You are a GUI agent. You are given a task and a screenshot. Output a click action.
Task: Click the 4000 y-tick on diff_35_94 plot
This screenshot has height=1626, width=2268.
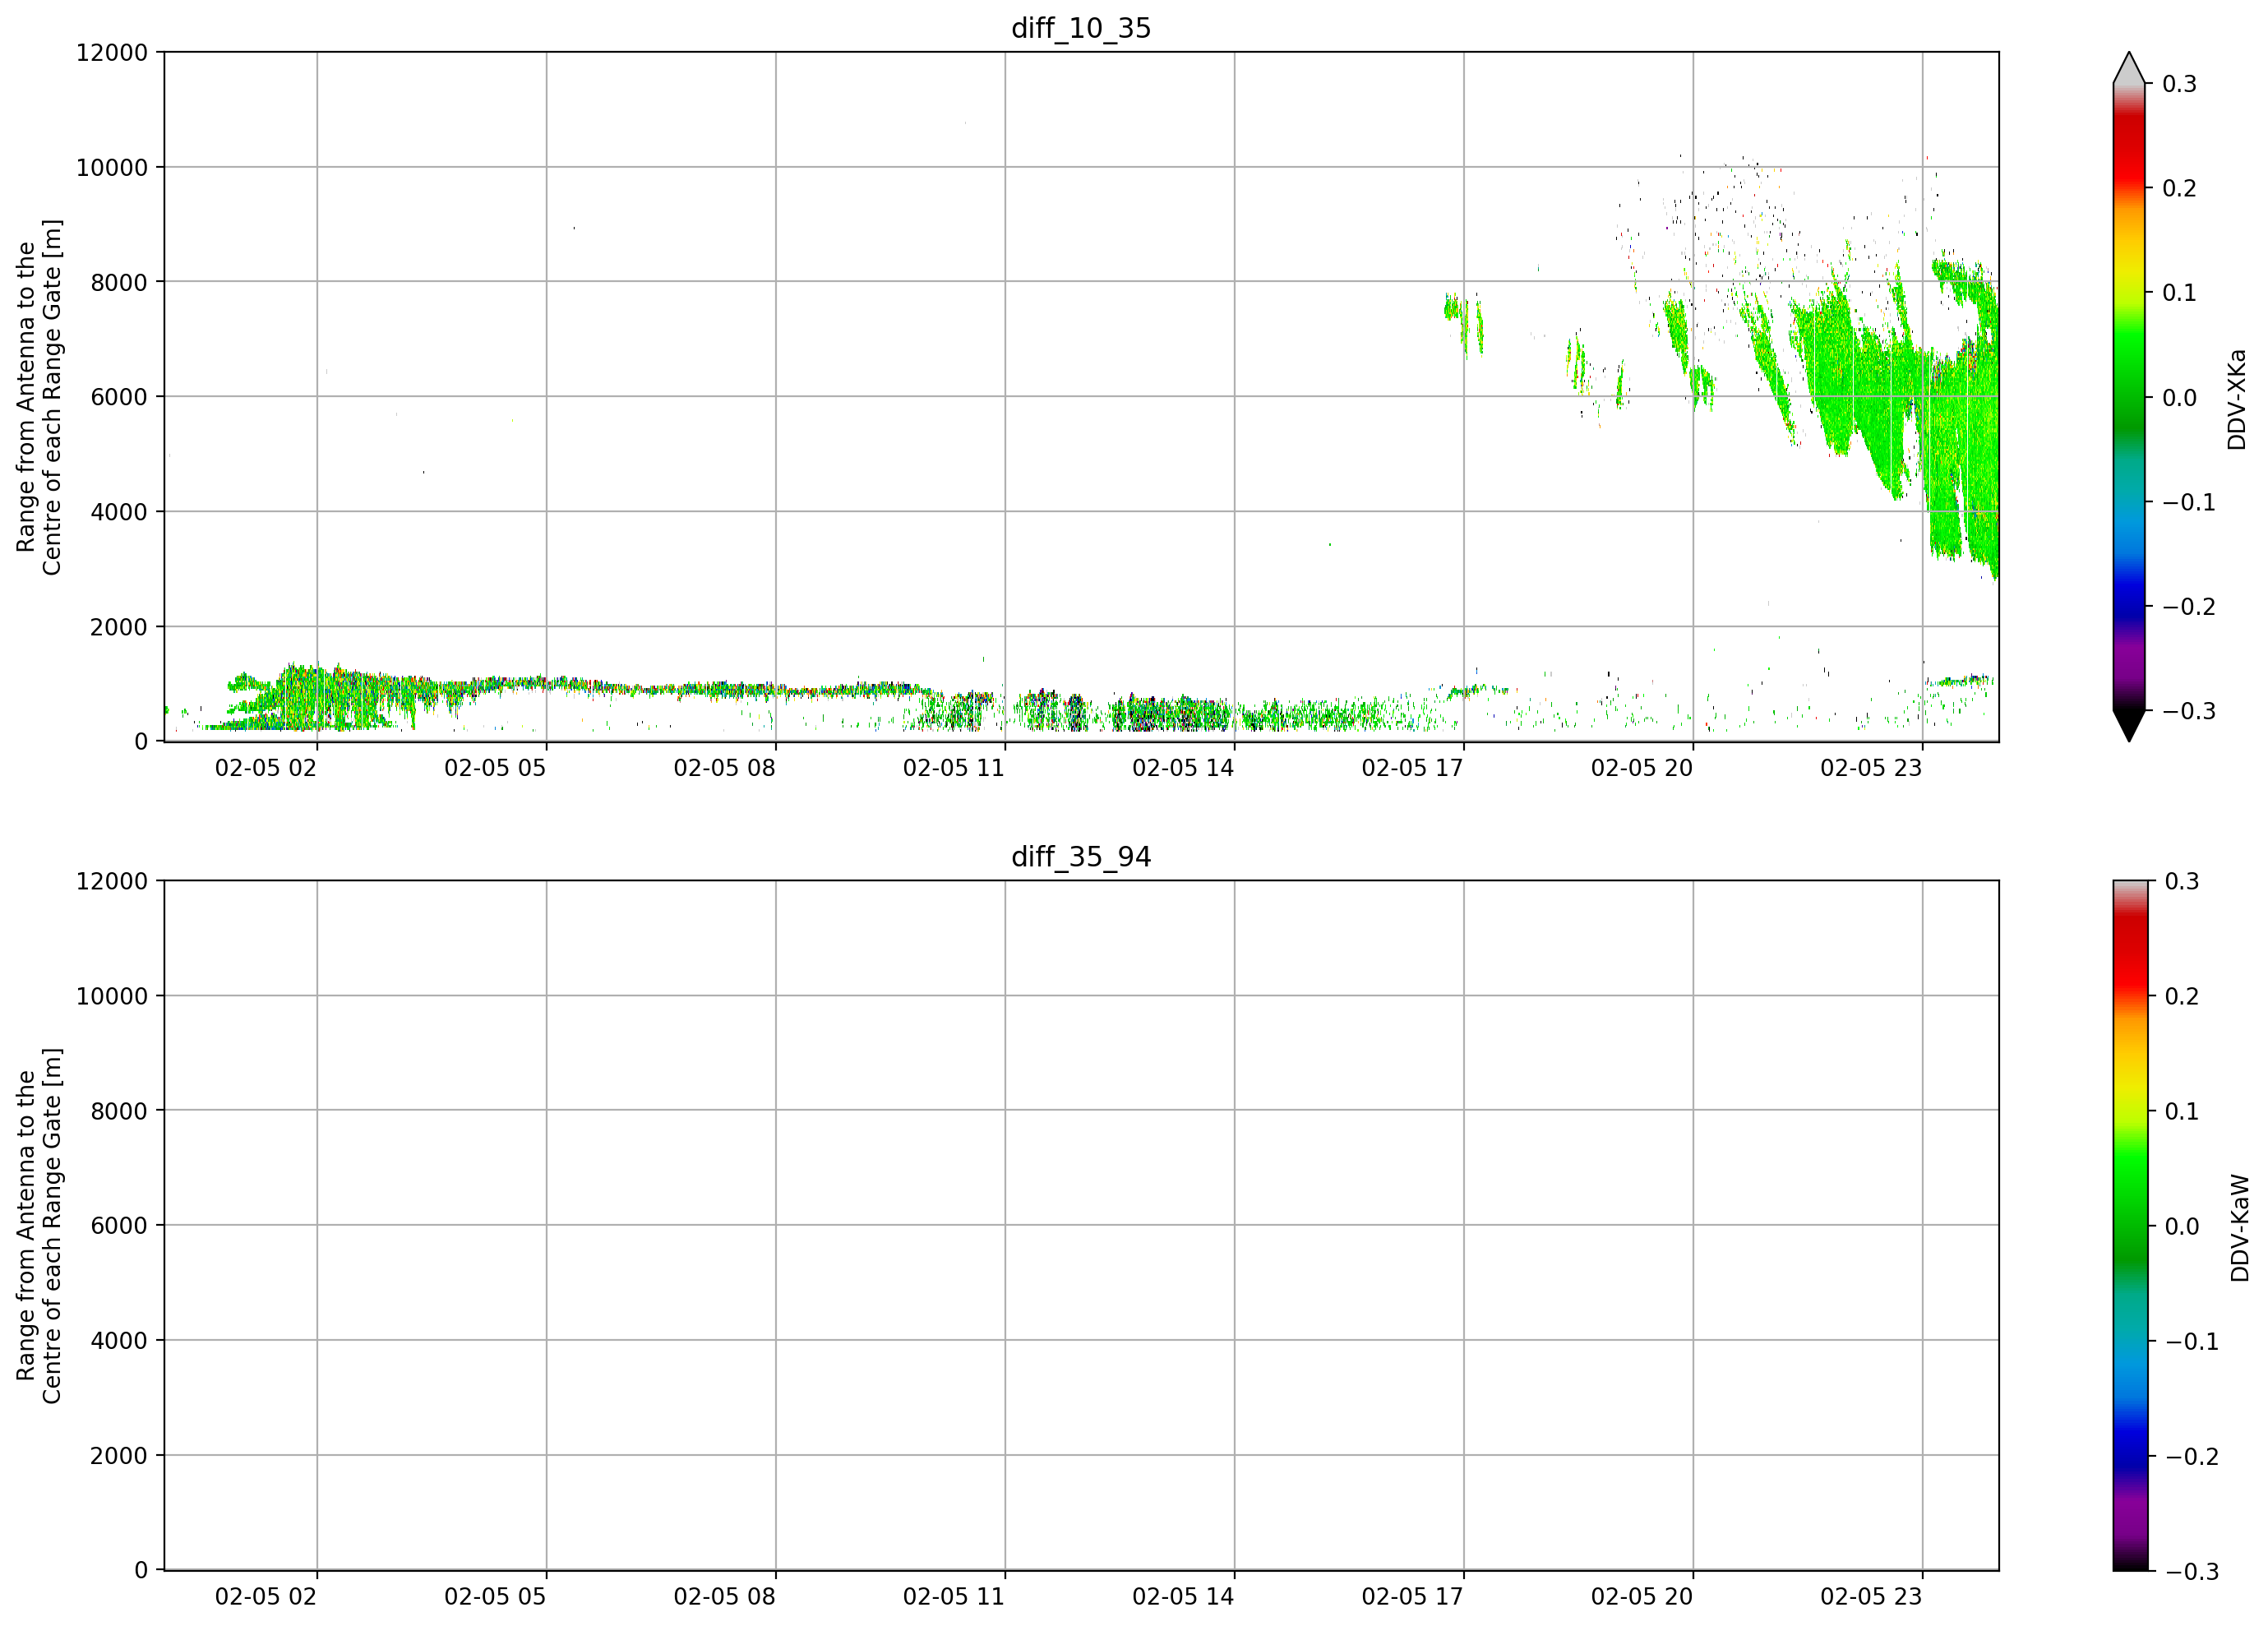click(119, 1341)
